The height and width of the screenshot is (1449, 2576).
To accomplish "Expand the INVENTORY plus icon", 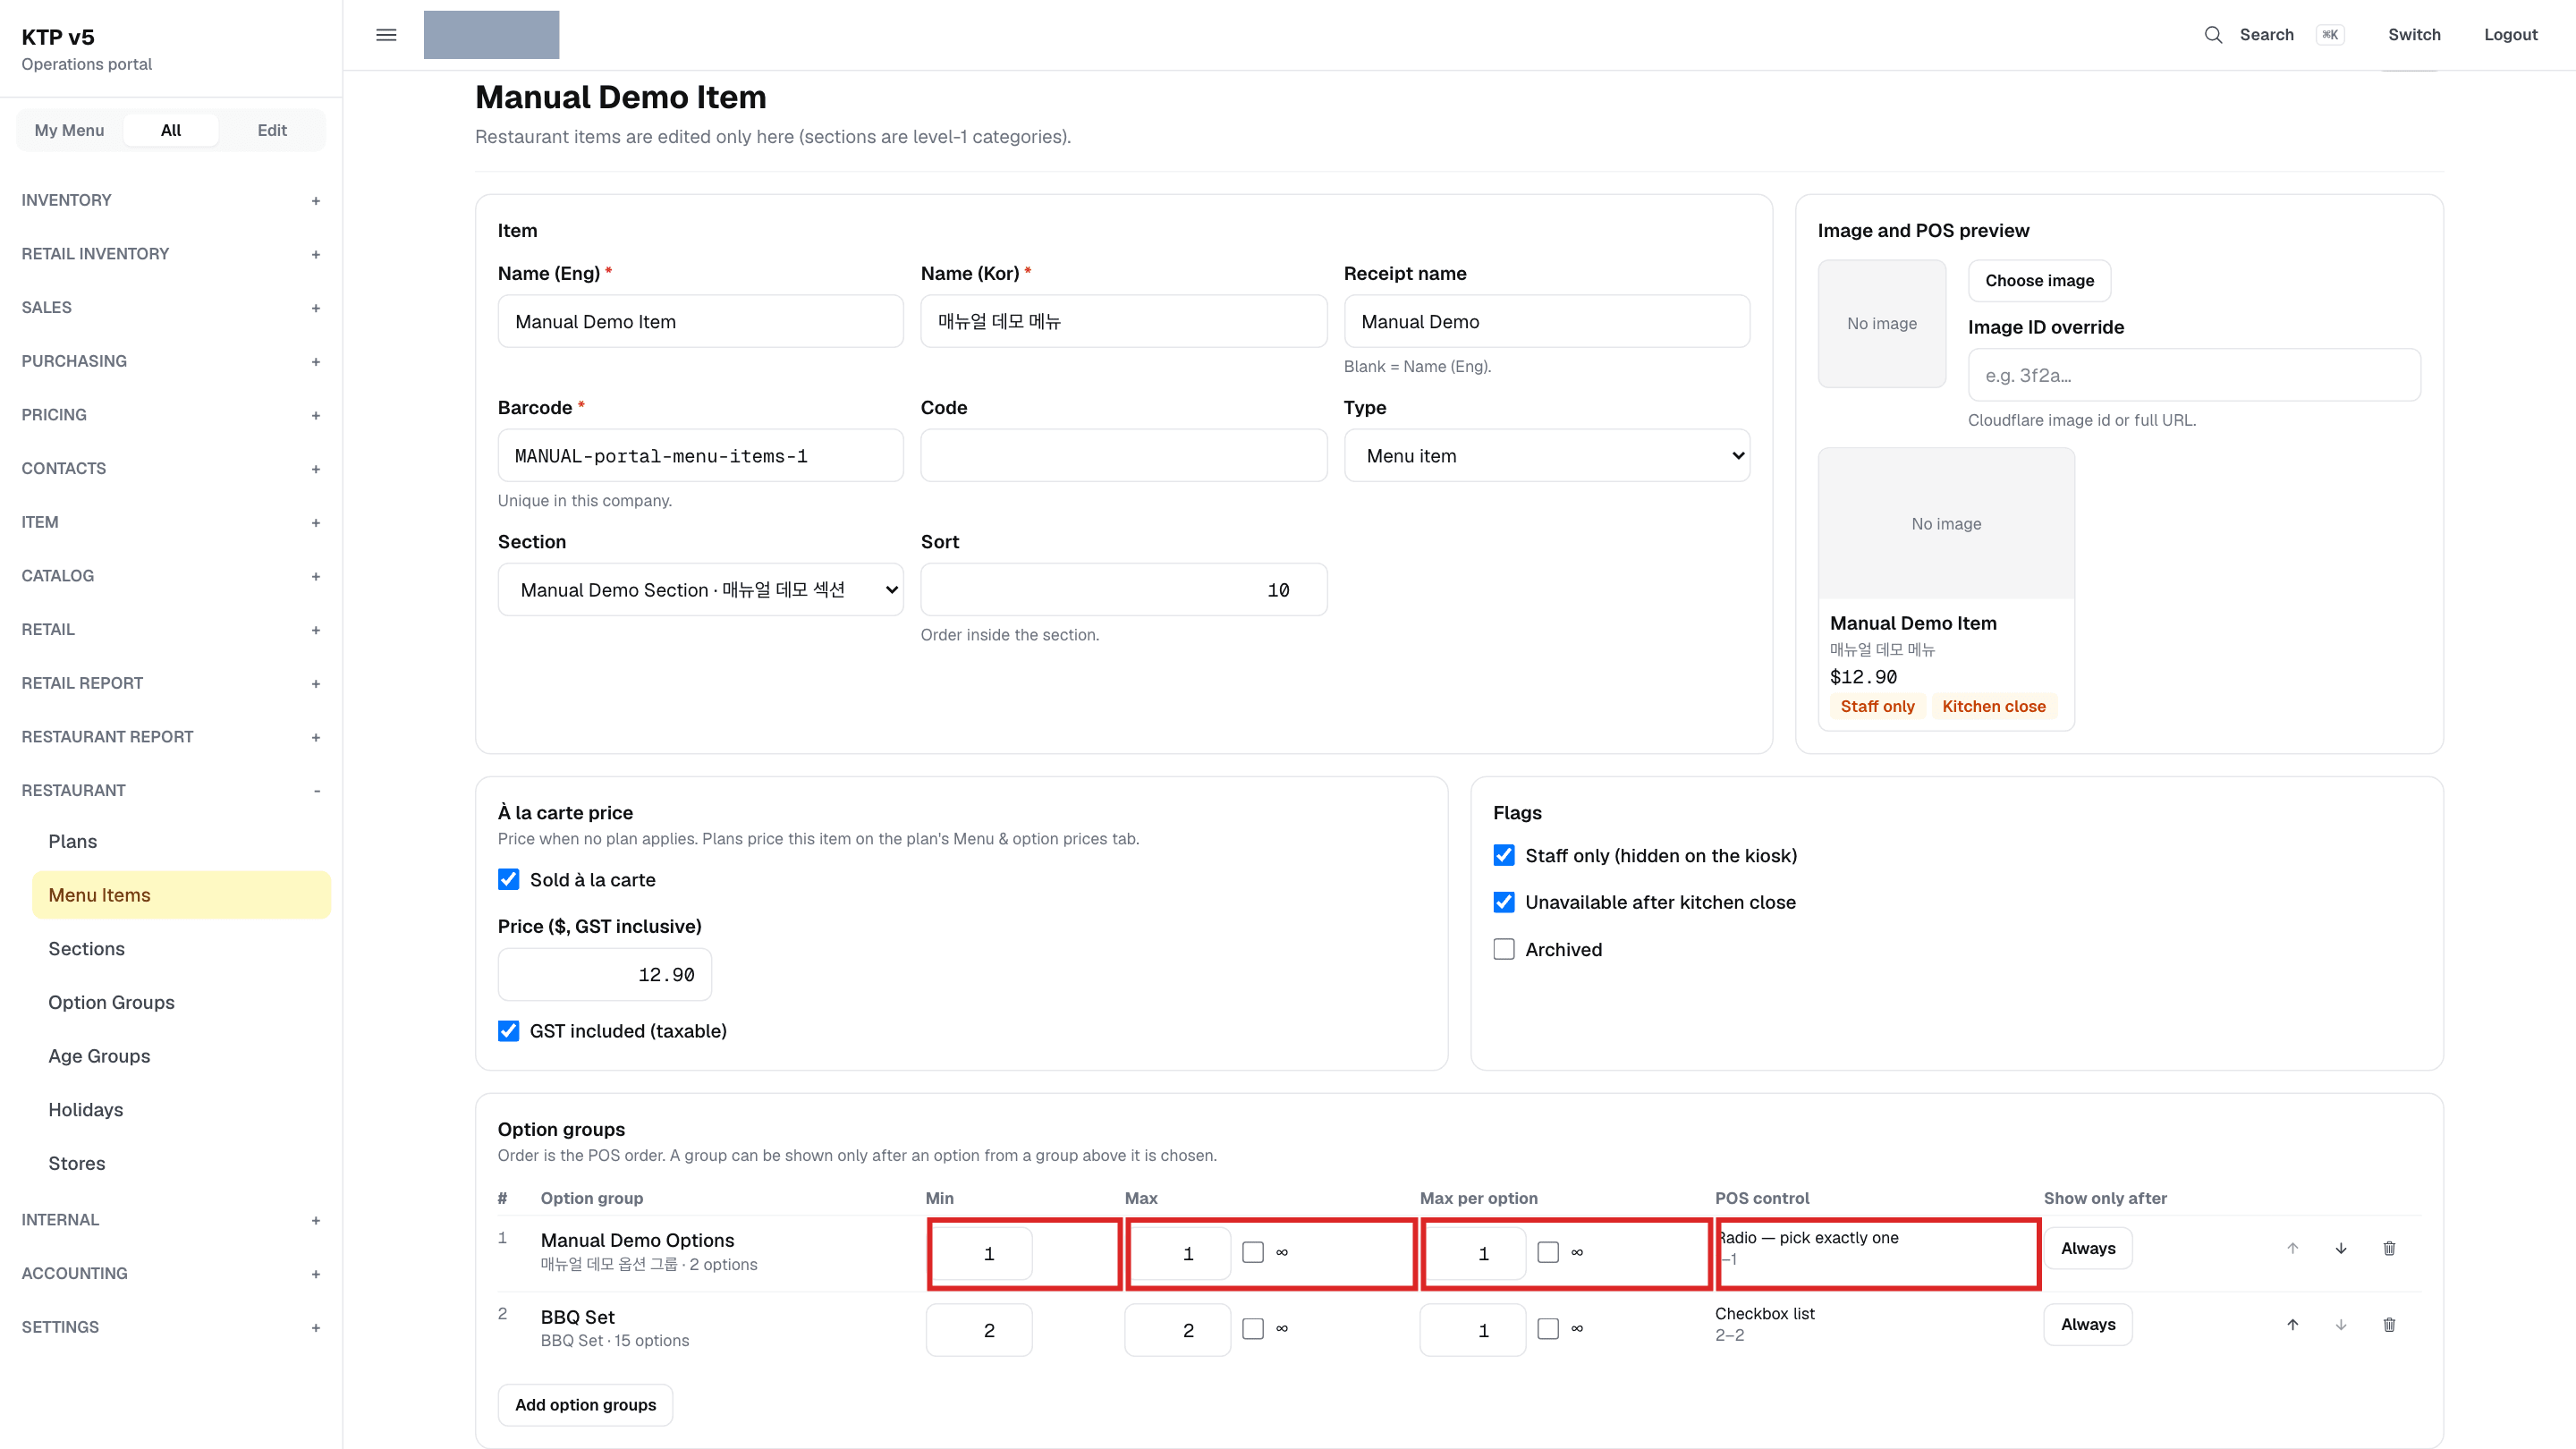I will coord(316,201).
